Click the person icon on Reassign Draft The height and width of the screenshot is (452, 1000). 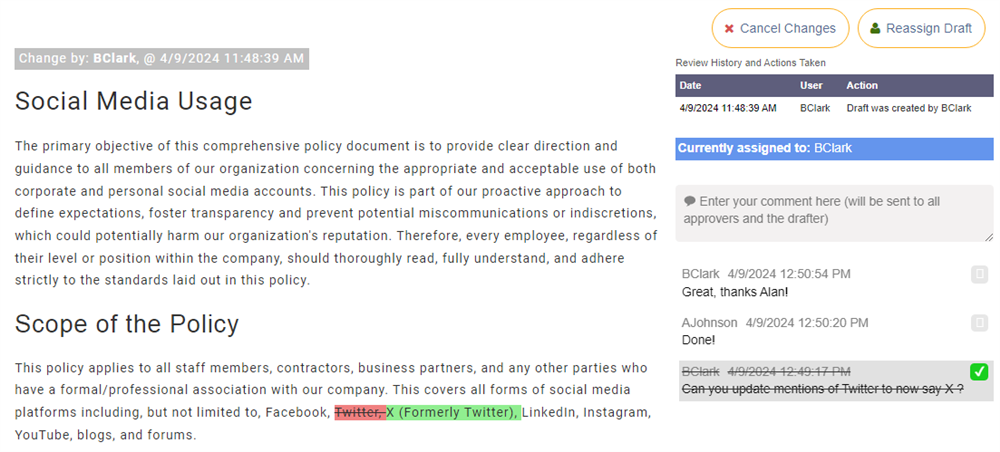[875, 28]
